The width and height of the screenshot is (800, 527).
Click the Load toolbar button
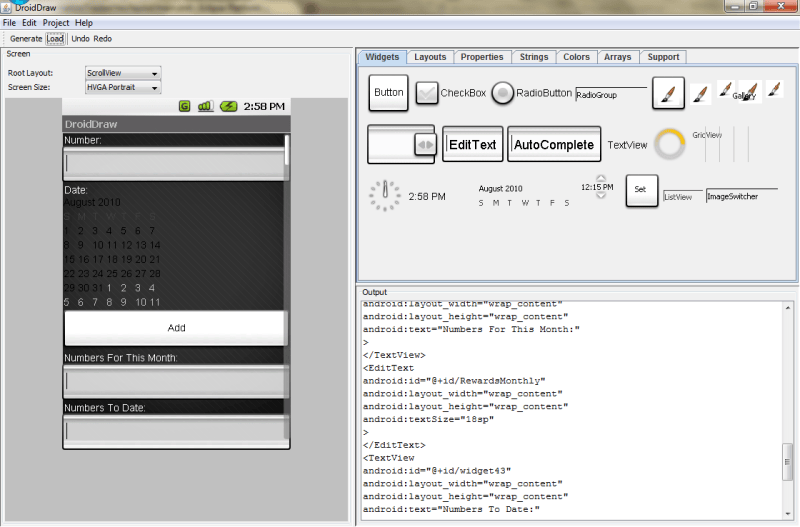(x=55, y=39)
